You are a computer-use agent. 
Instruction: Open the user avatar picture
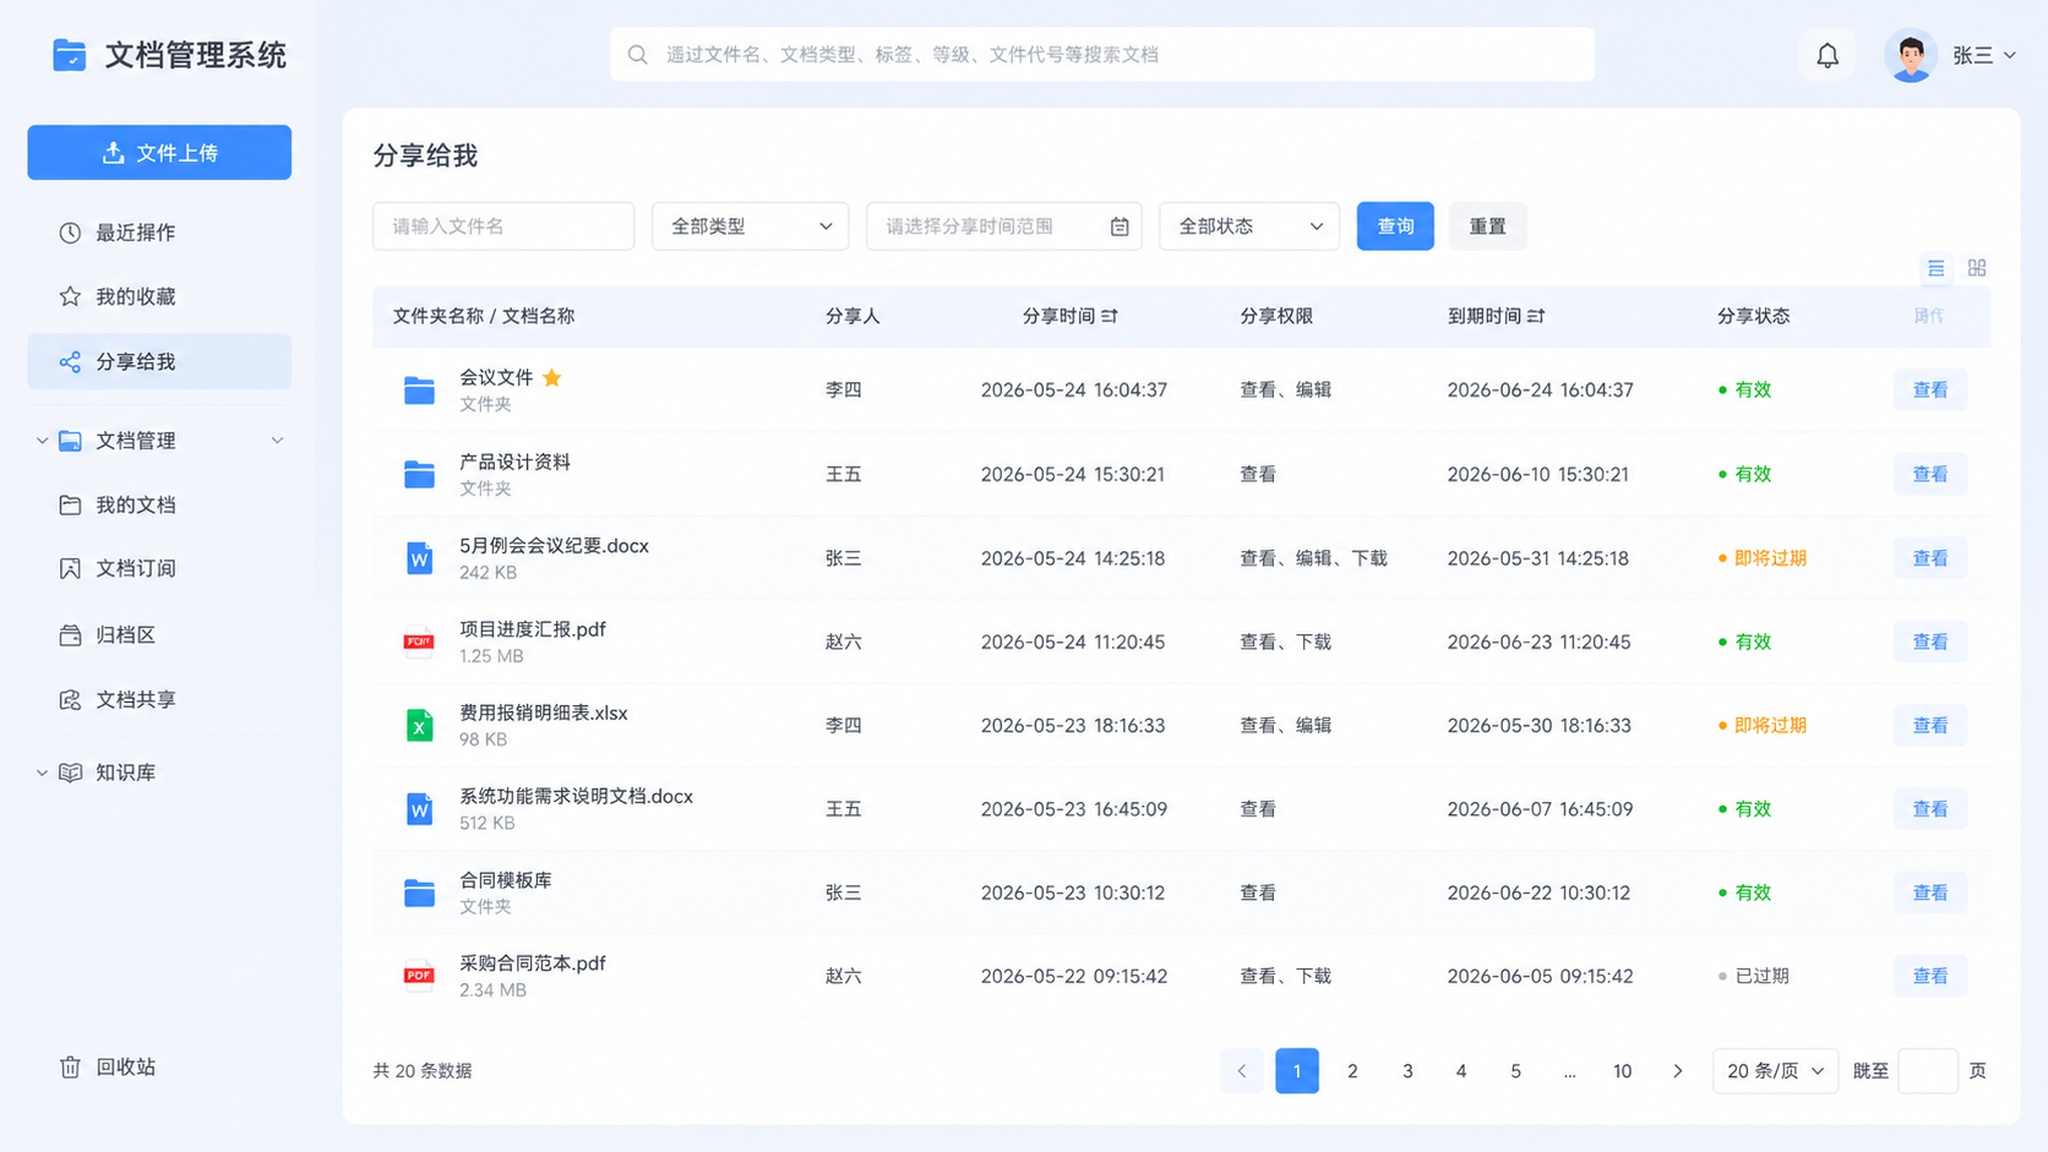(1910, 55)
